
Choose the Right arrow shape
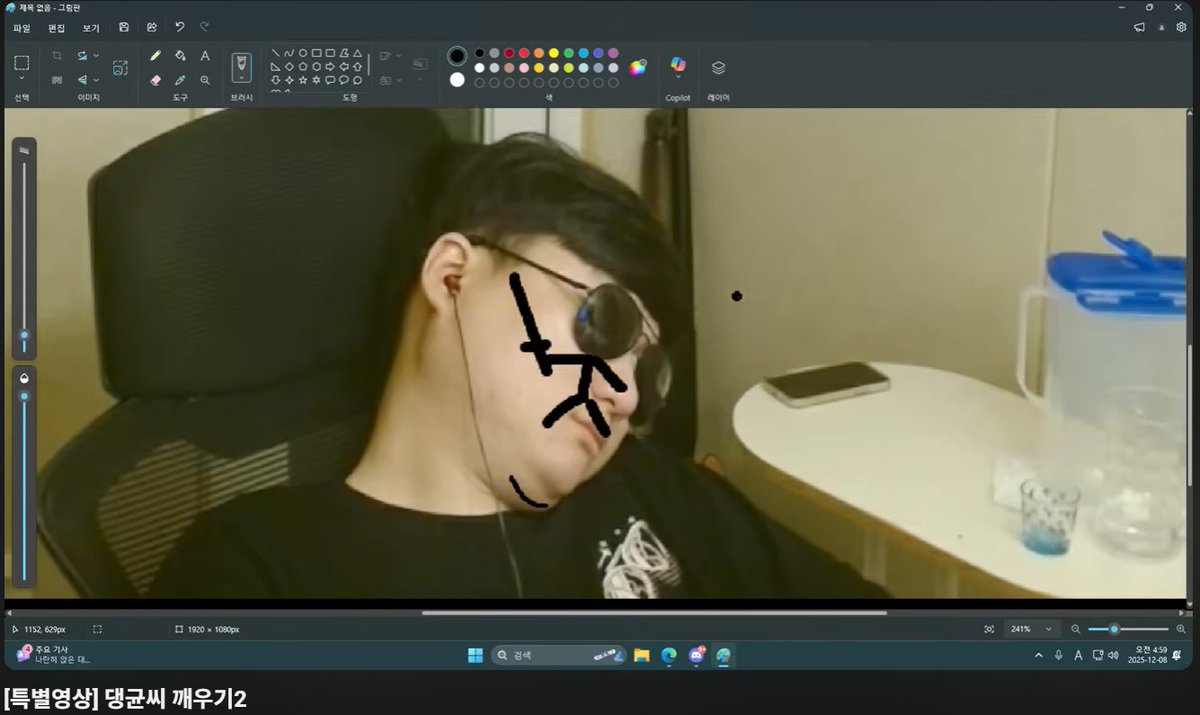coord(330,67)
